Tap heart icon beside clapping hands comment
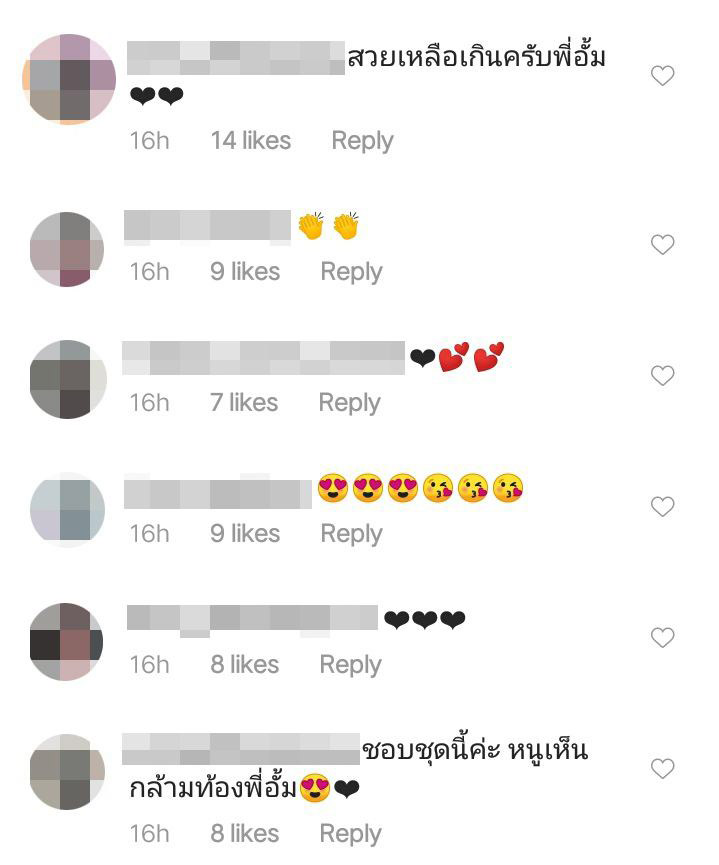Screen dimensions: 719x865 point(662,244)
